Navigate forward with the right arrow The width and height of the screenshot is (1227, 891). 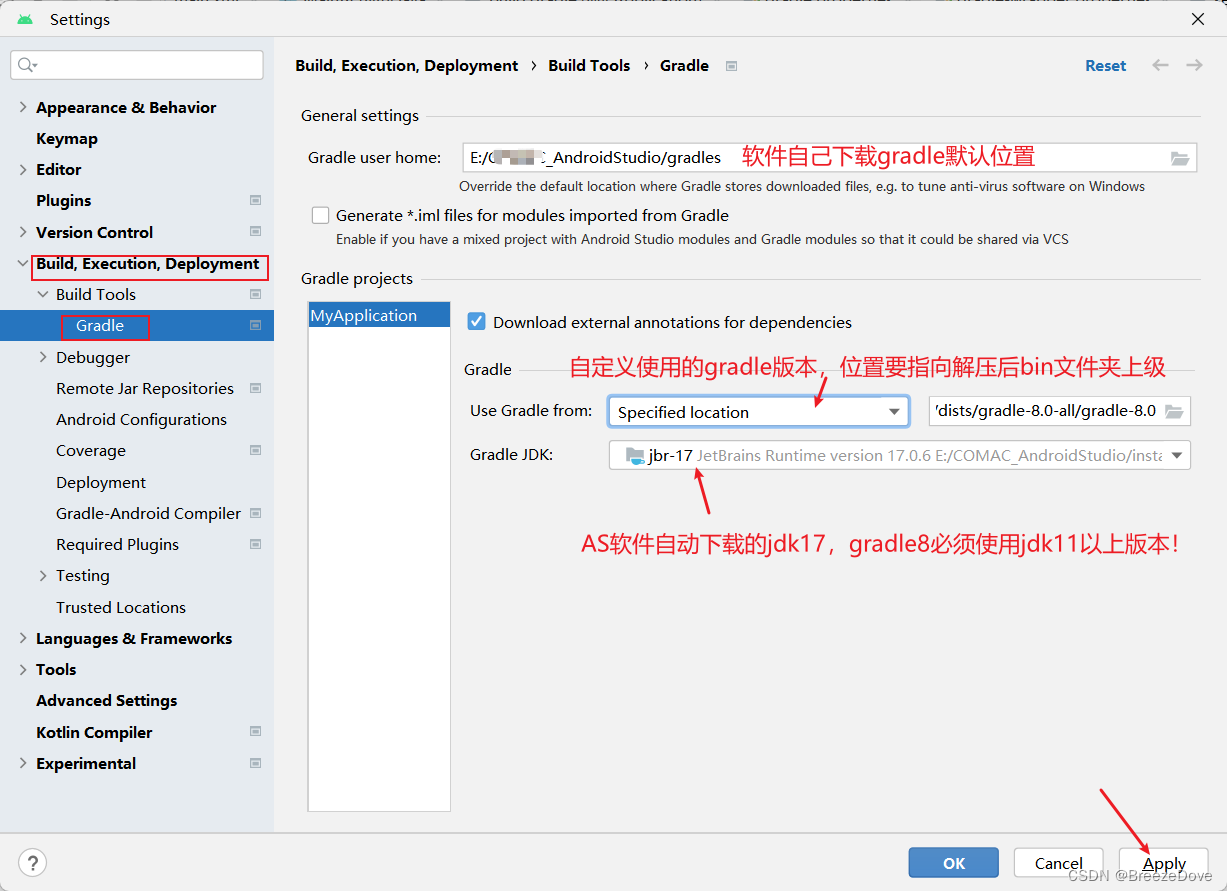(1194, 65)
